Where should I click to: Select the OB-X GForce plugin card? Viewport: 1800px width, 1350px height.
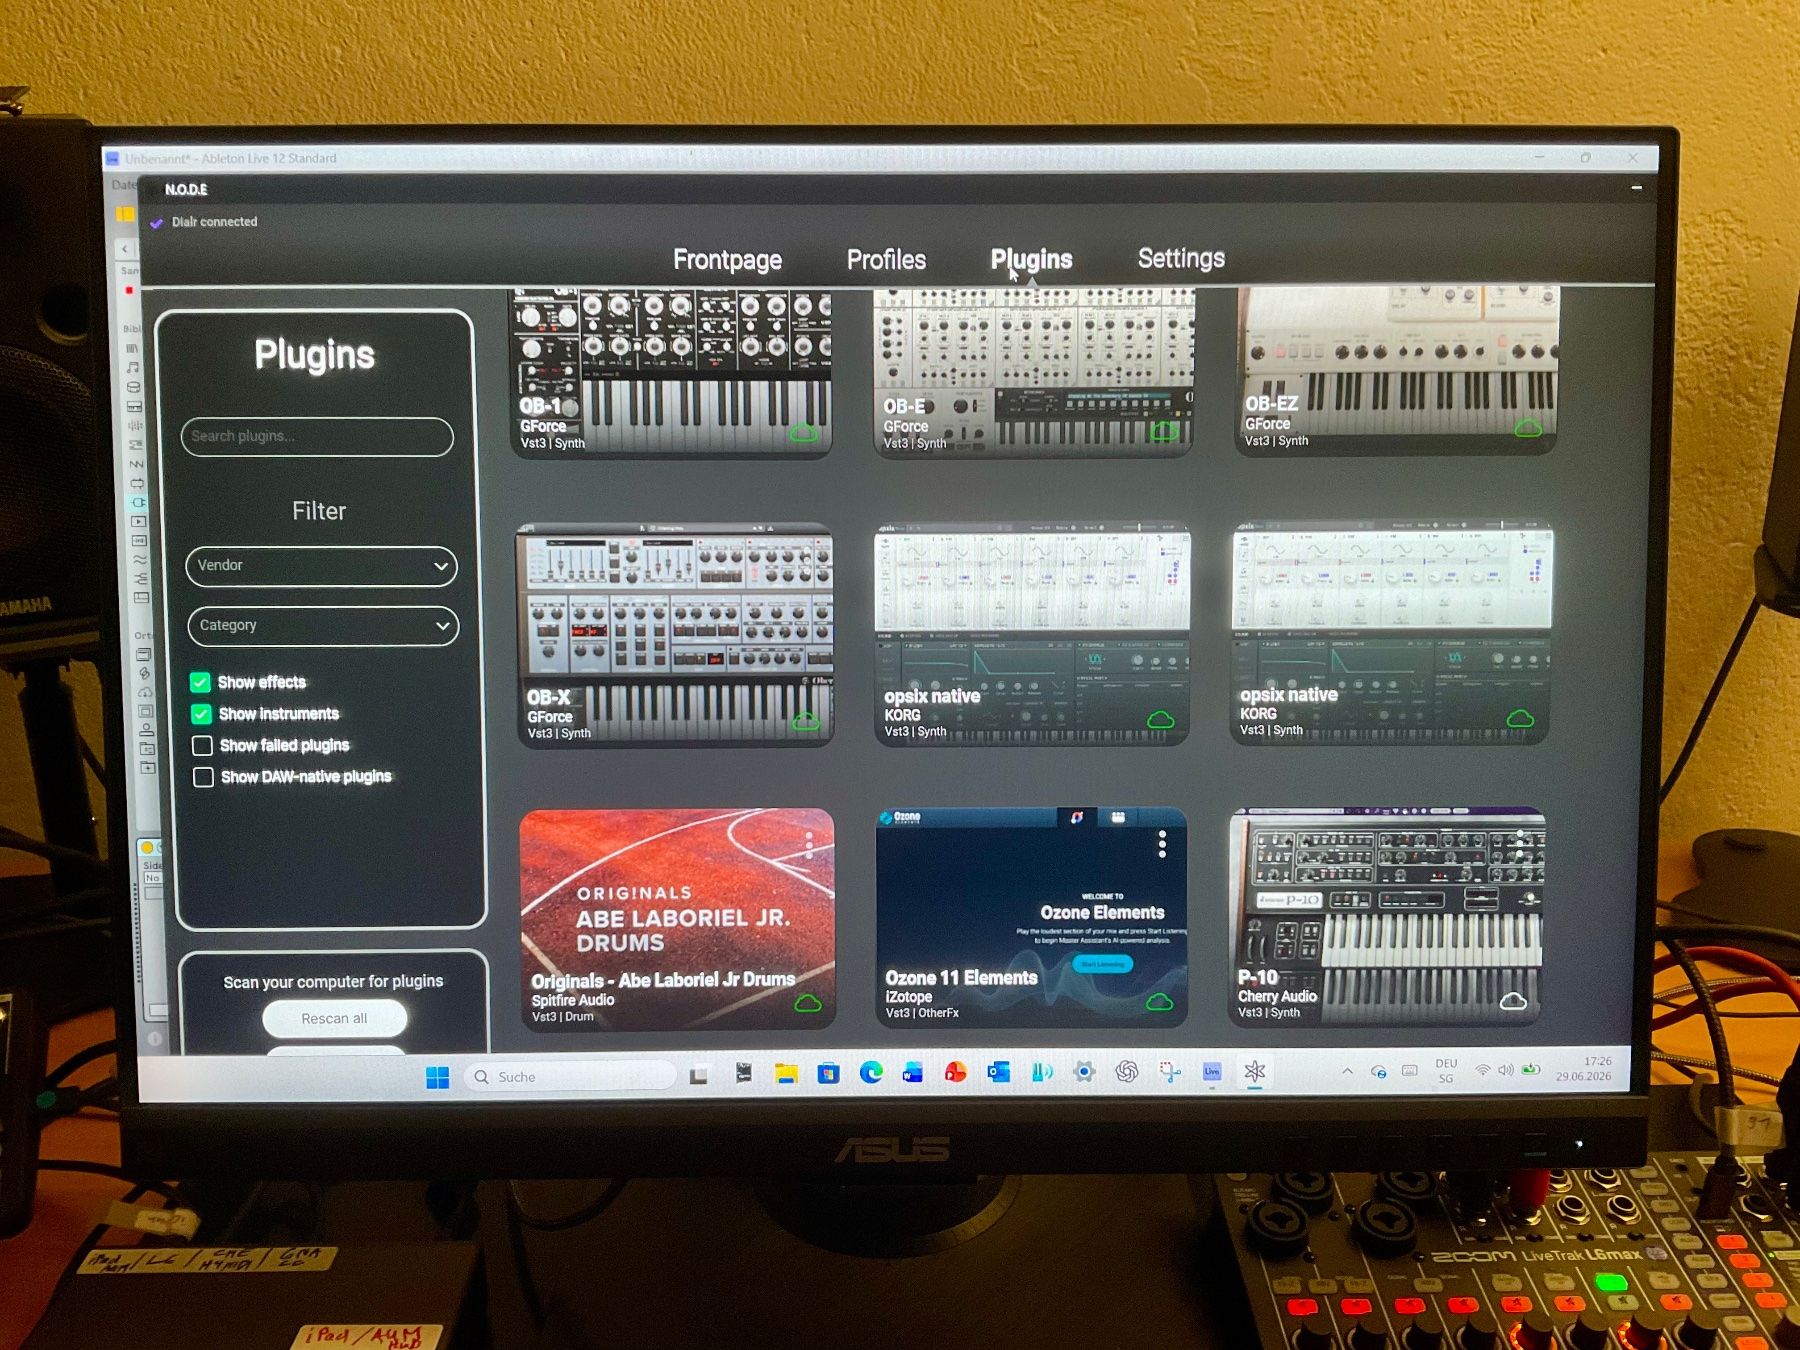click(674, 635)
